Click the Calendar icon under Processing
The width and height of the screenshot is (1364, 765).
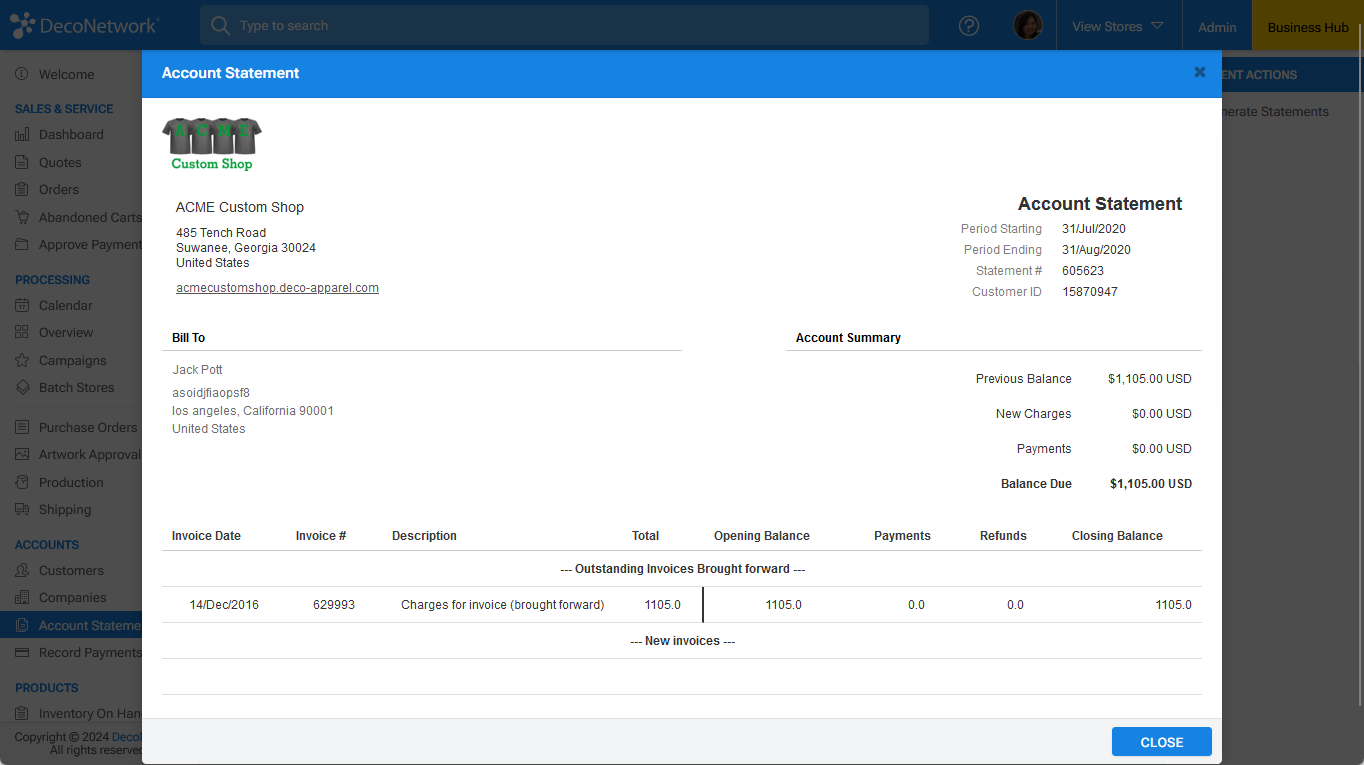[x=22, y=306]
